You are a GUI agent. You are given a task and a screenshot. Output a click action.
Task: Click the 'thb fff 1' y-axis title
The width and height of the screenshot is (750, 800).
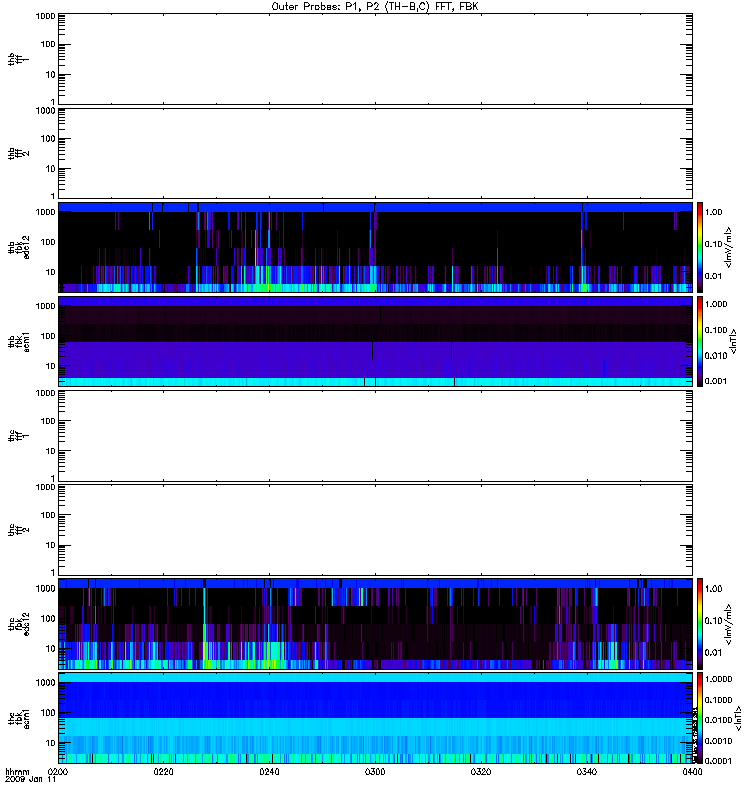[x=19, y=59]
